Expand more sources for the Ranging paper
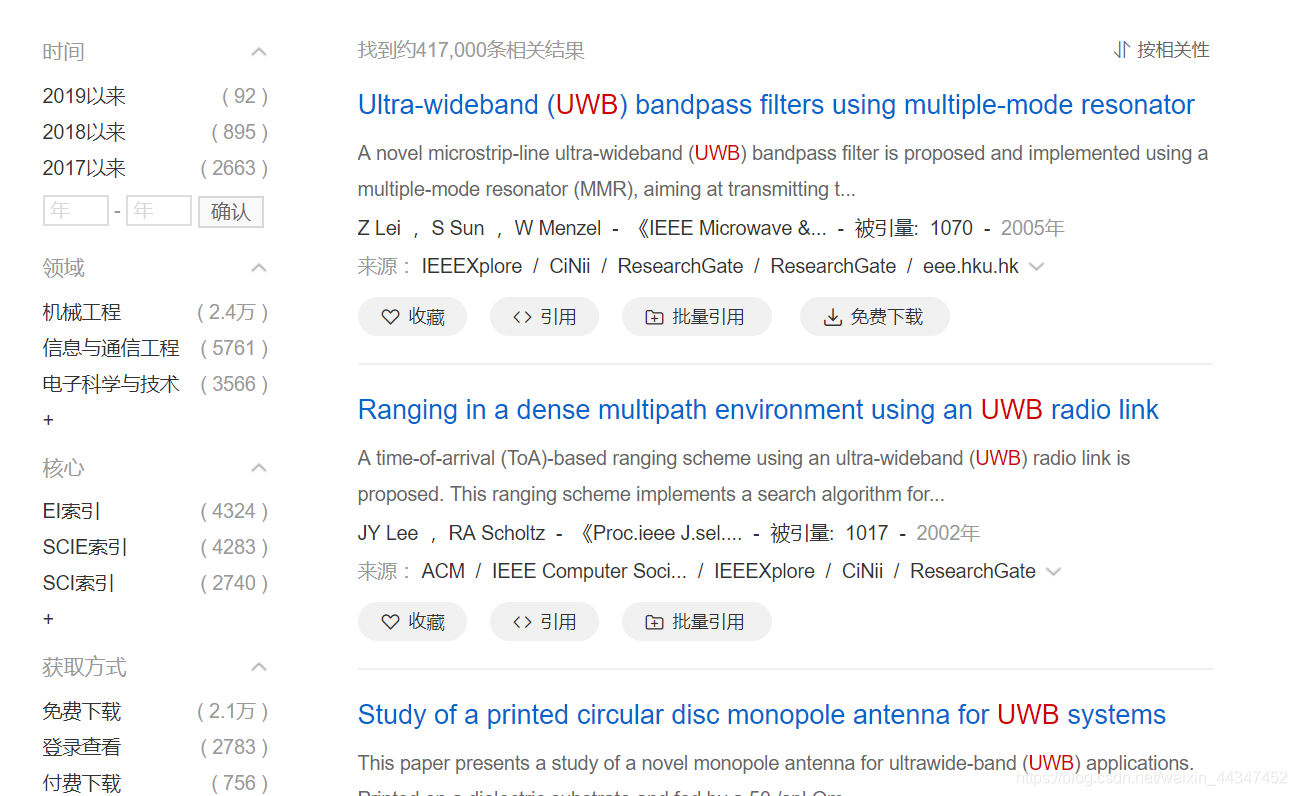Screen dimensions: 1297x796 (1053, 572)
